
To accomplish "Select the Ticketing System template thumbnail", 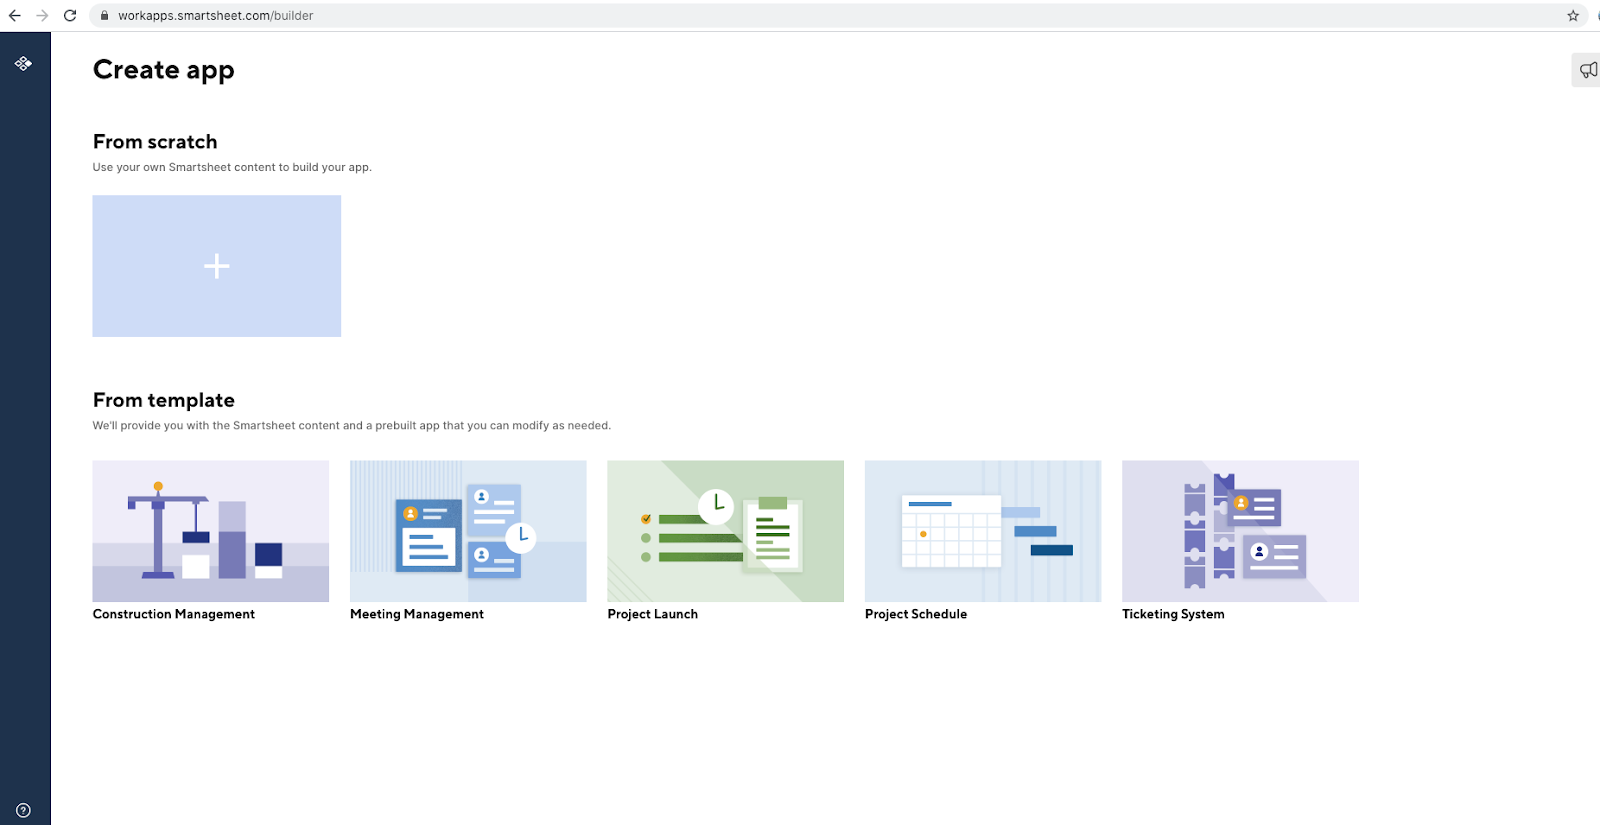I will pos(1240,531).
